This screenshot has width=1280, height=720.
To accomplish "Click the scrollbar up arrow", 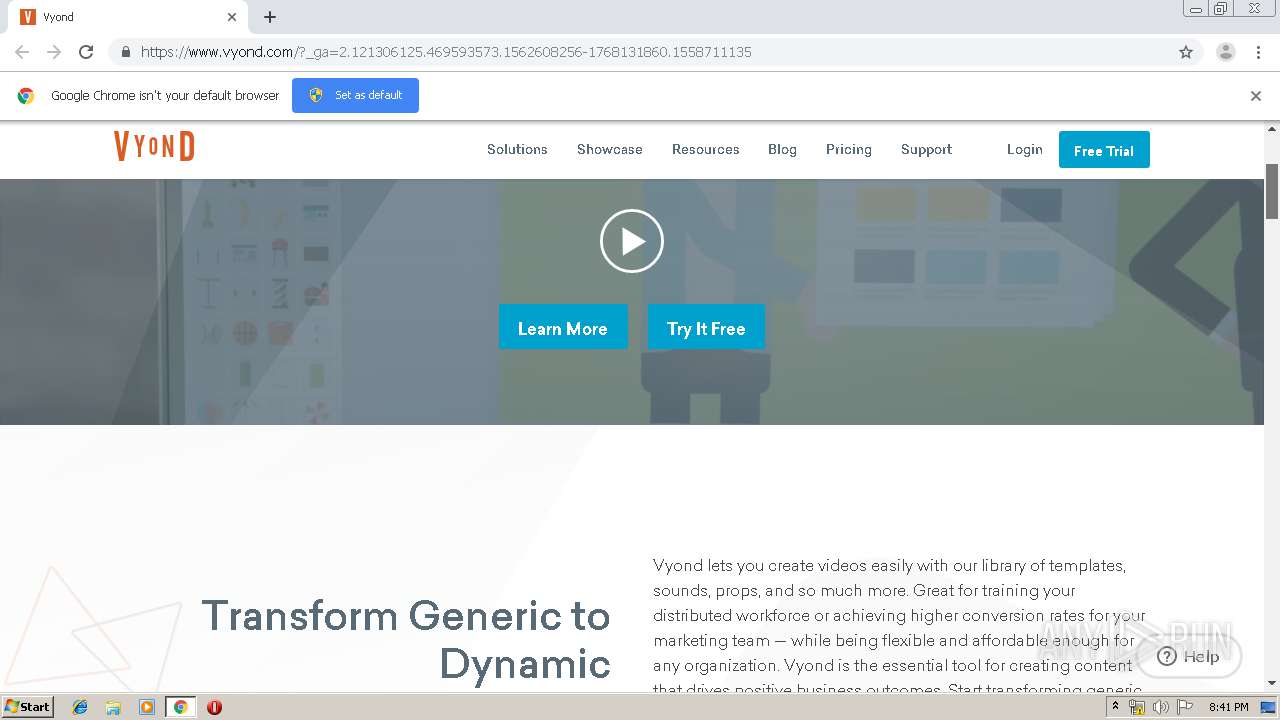I will (1272, 129).
